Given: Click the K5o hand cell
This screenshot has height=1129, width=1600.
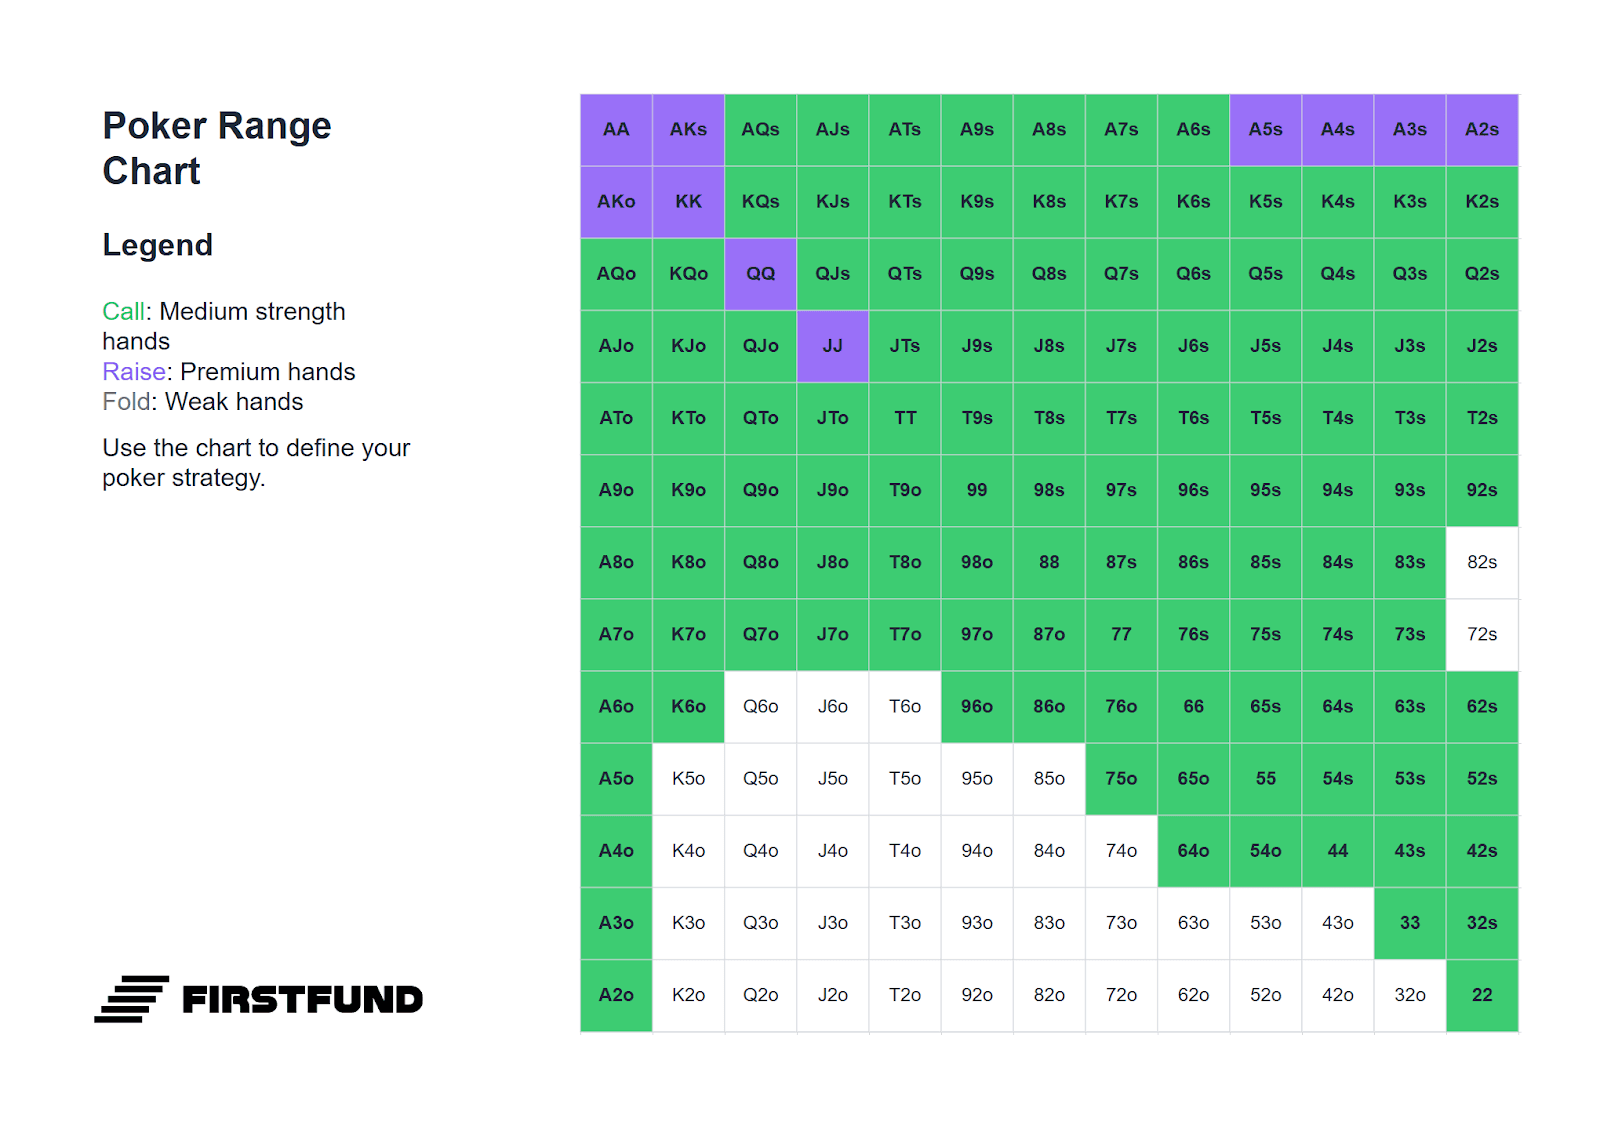Looking at the screenshot, I should [688, 779].
